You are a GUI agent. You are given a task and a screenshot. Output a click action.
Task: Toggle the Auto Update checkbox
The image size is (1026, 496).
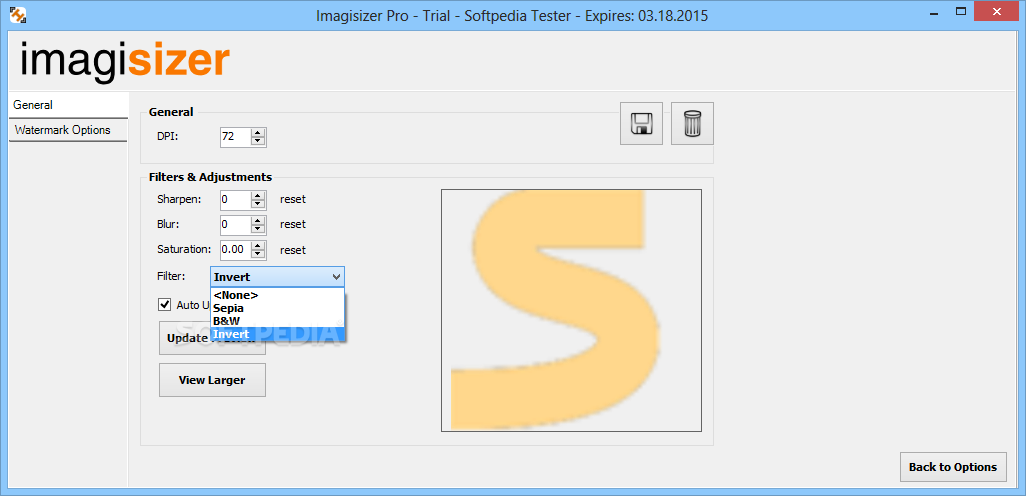[x=165, y=304]
